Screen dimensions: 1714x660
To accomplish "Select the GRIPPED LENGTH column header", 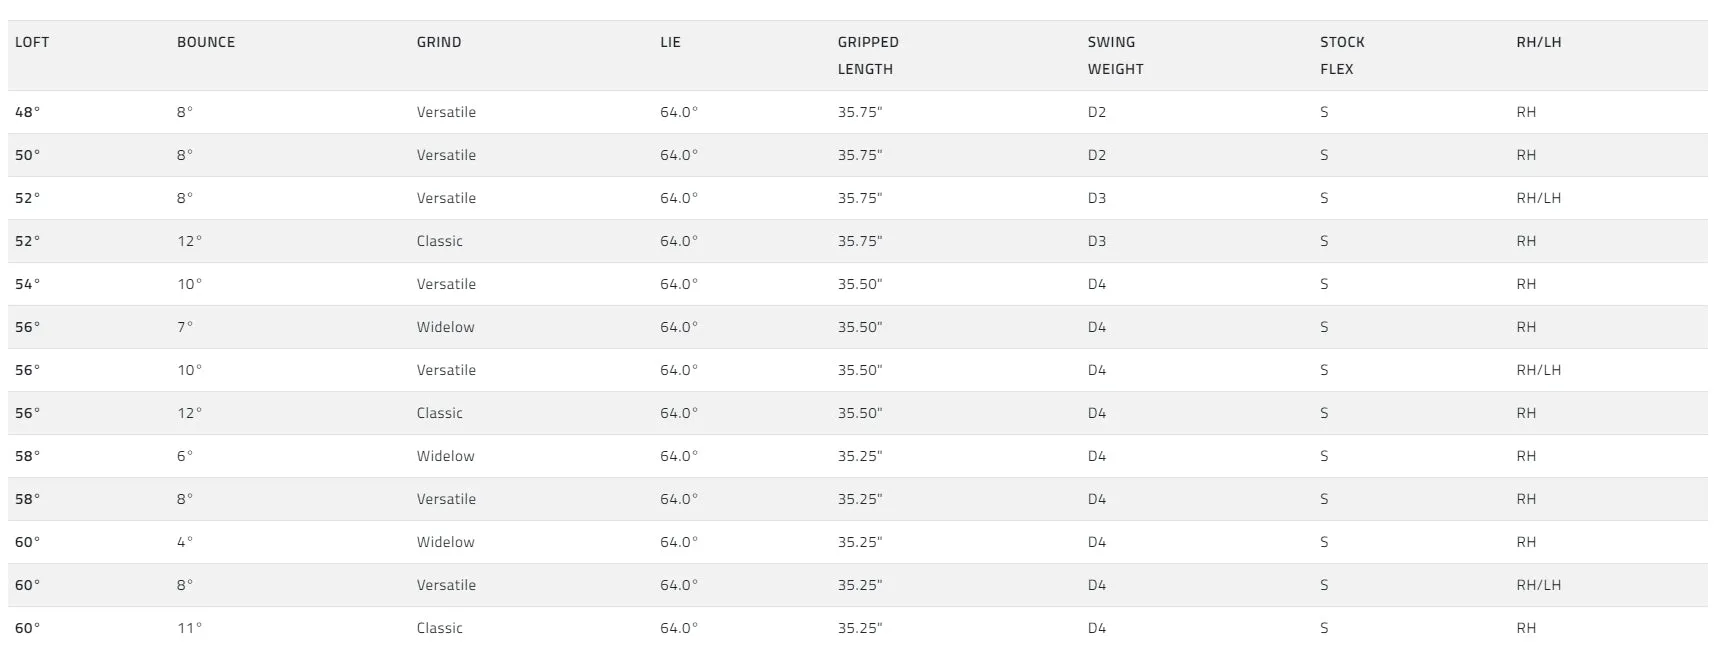I will (868, 55).
